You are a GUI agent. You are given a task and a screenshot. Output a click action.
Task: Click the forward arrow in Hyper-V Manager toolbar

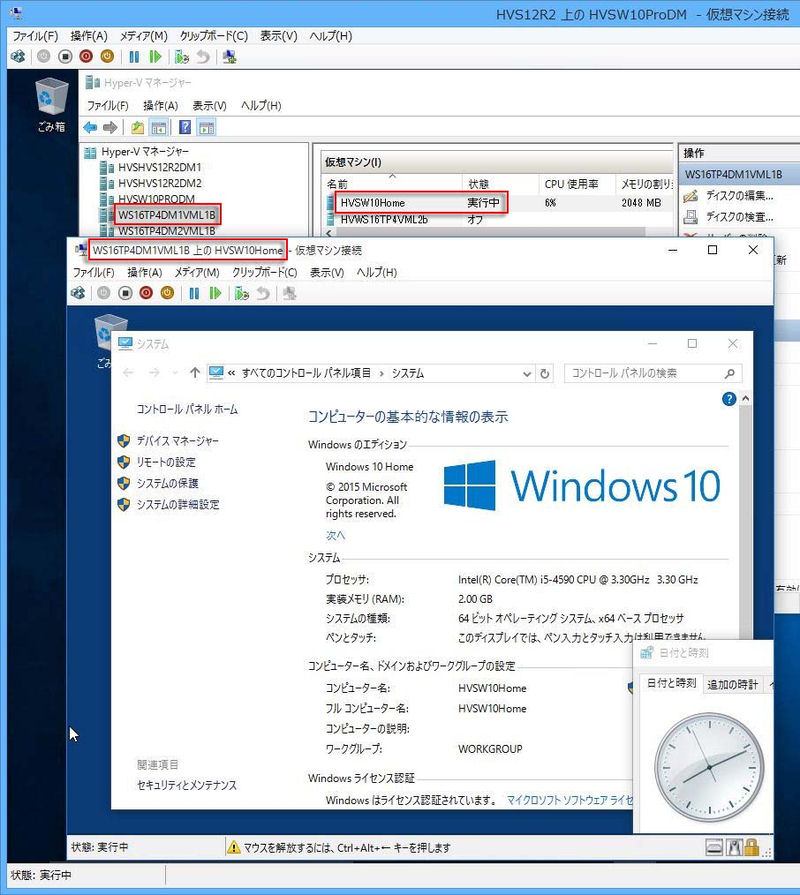click(110, 127)
